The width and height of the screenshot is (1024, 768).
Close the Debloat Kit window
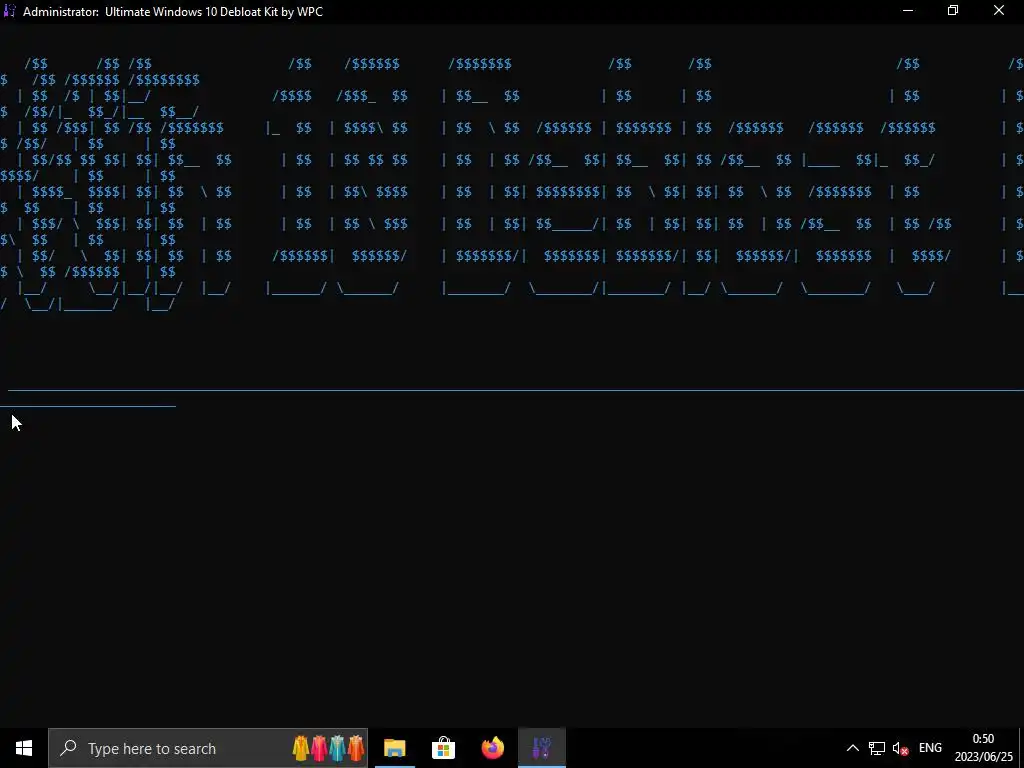coord(999,11)
